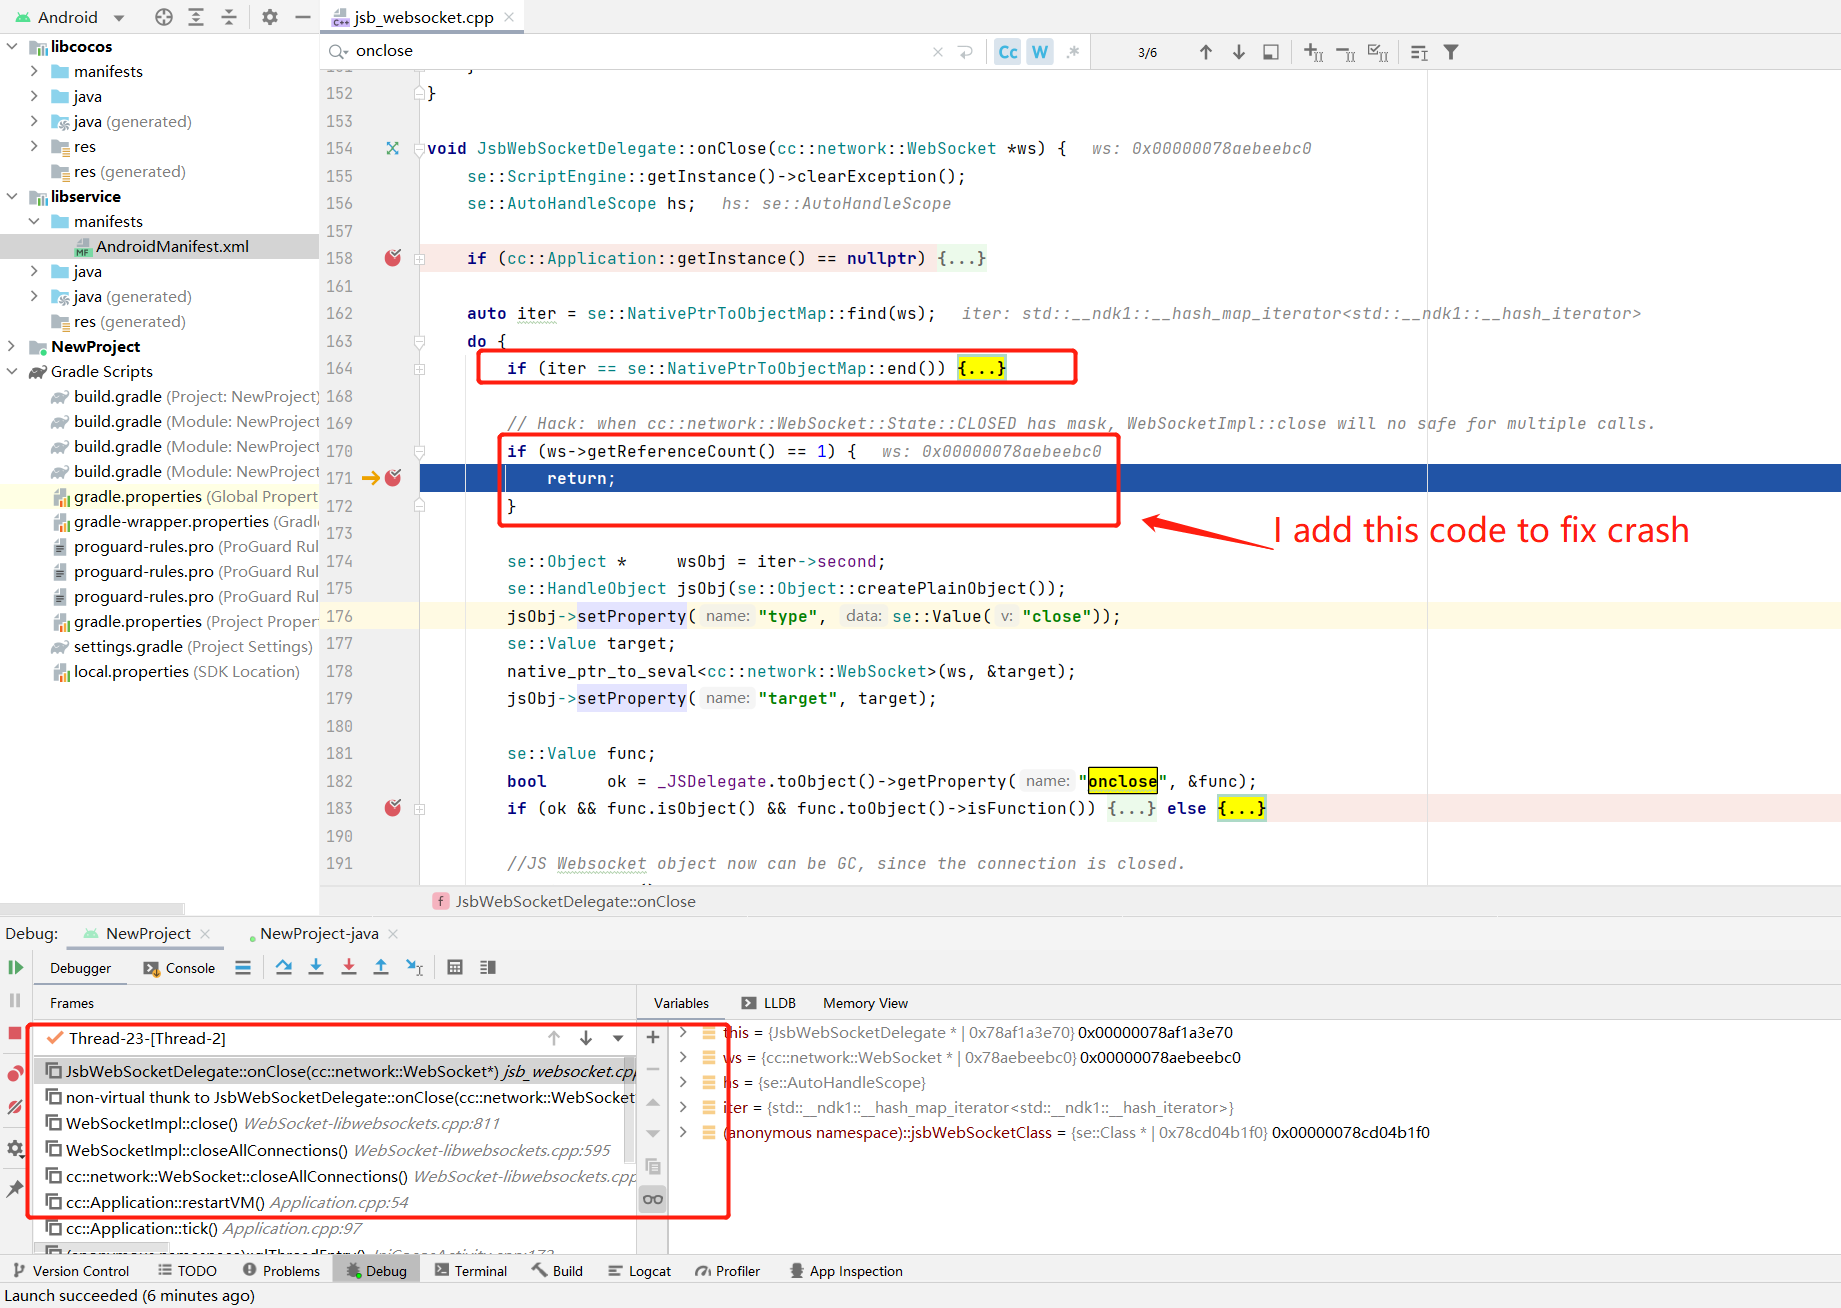Switch to the LLDB tab
Screen dimensions: 1841x1308
coord(769,1003)
